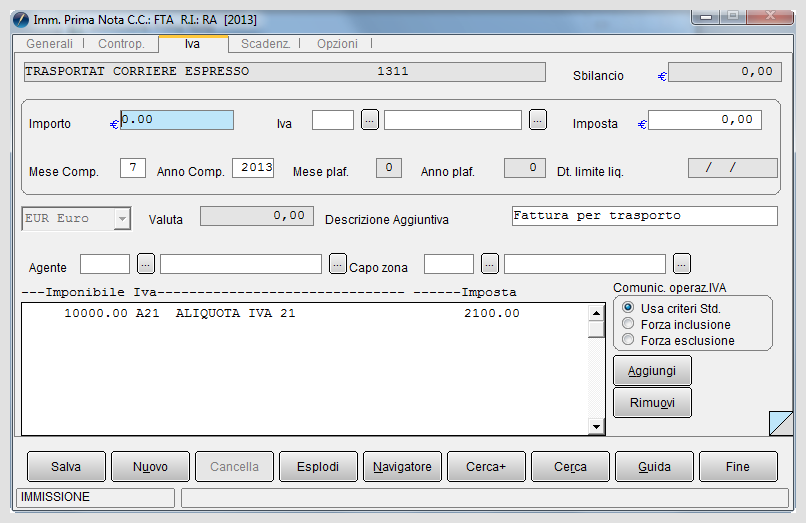806x523 pixels.
Task: Click the Nuovo button
Action: 150,466
